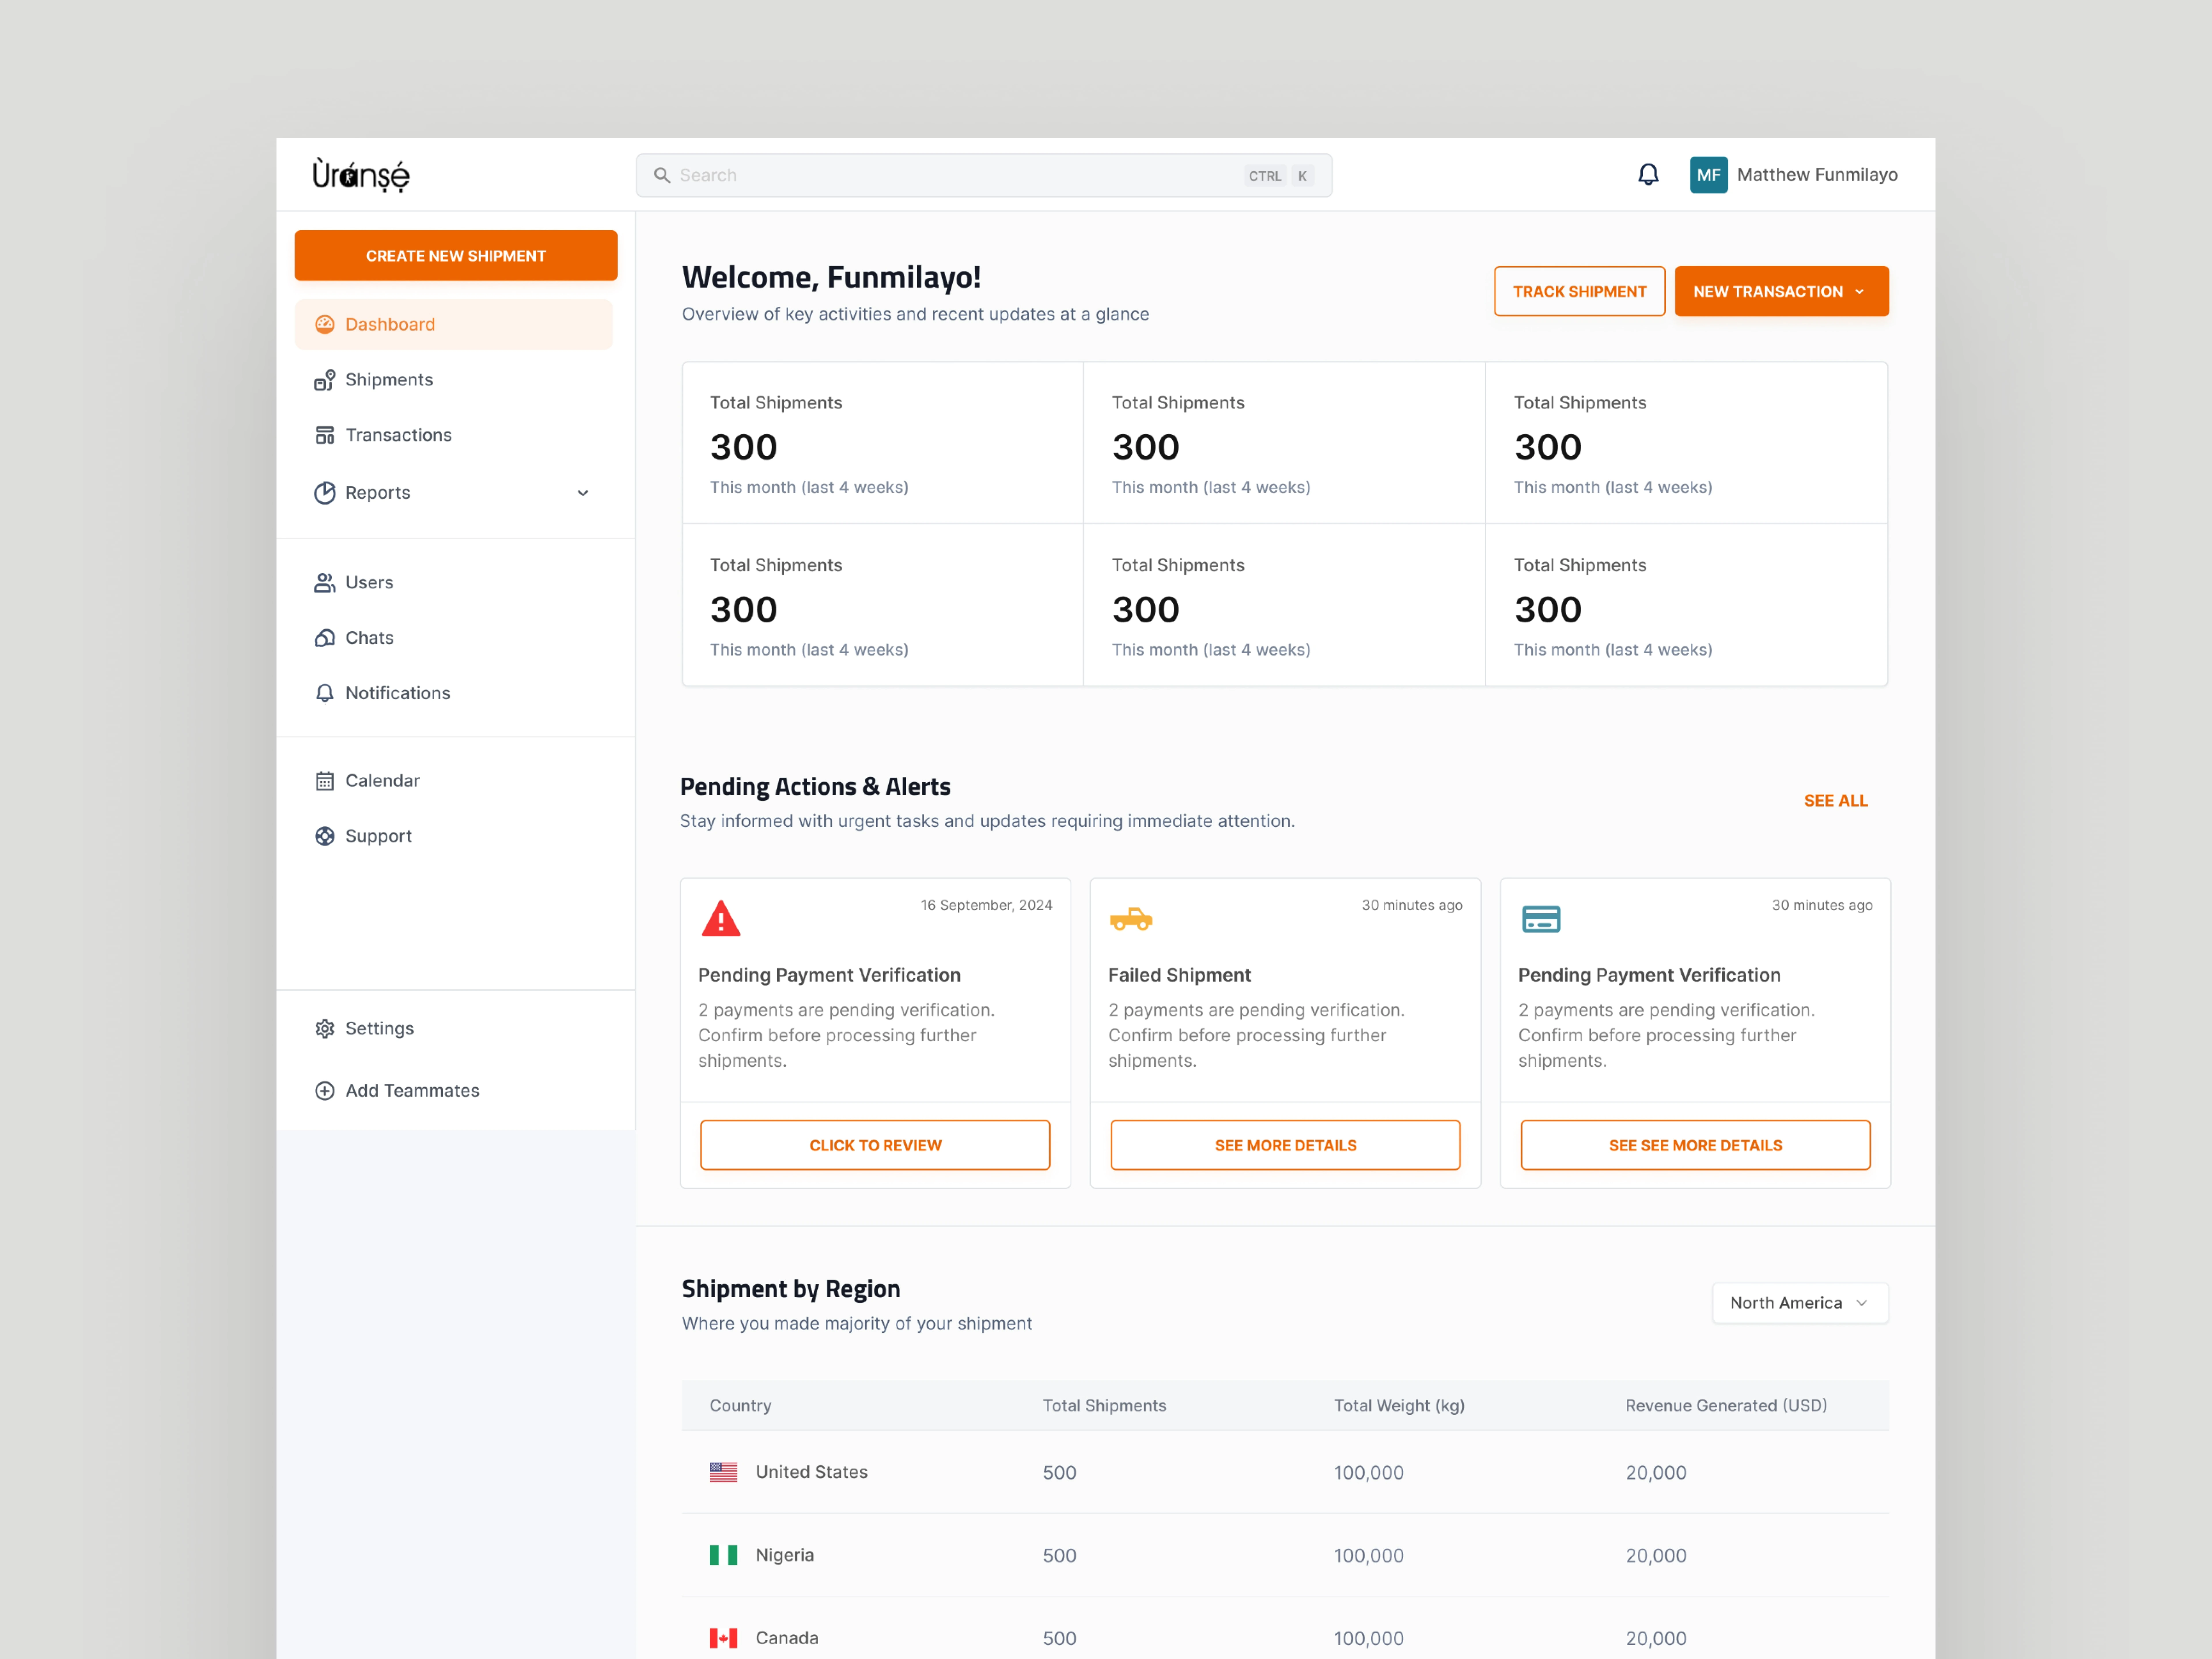Image resolution: width=2212 pixels, height=1659 pixels.
Task: Click the Canada flag icon
Action: (723, 1638)
